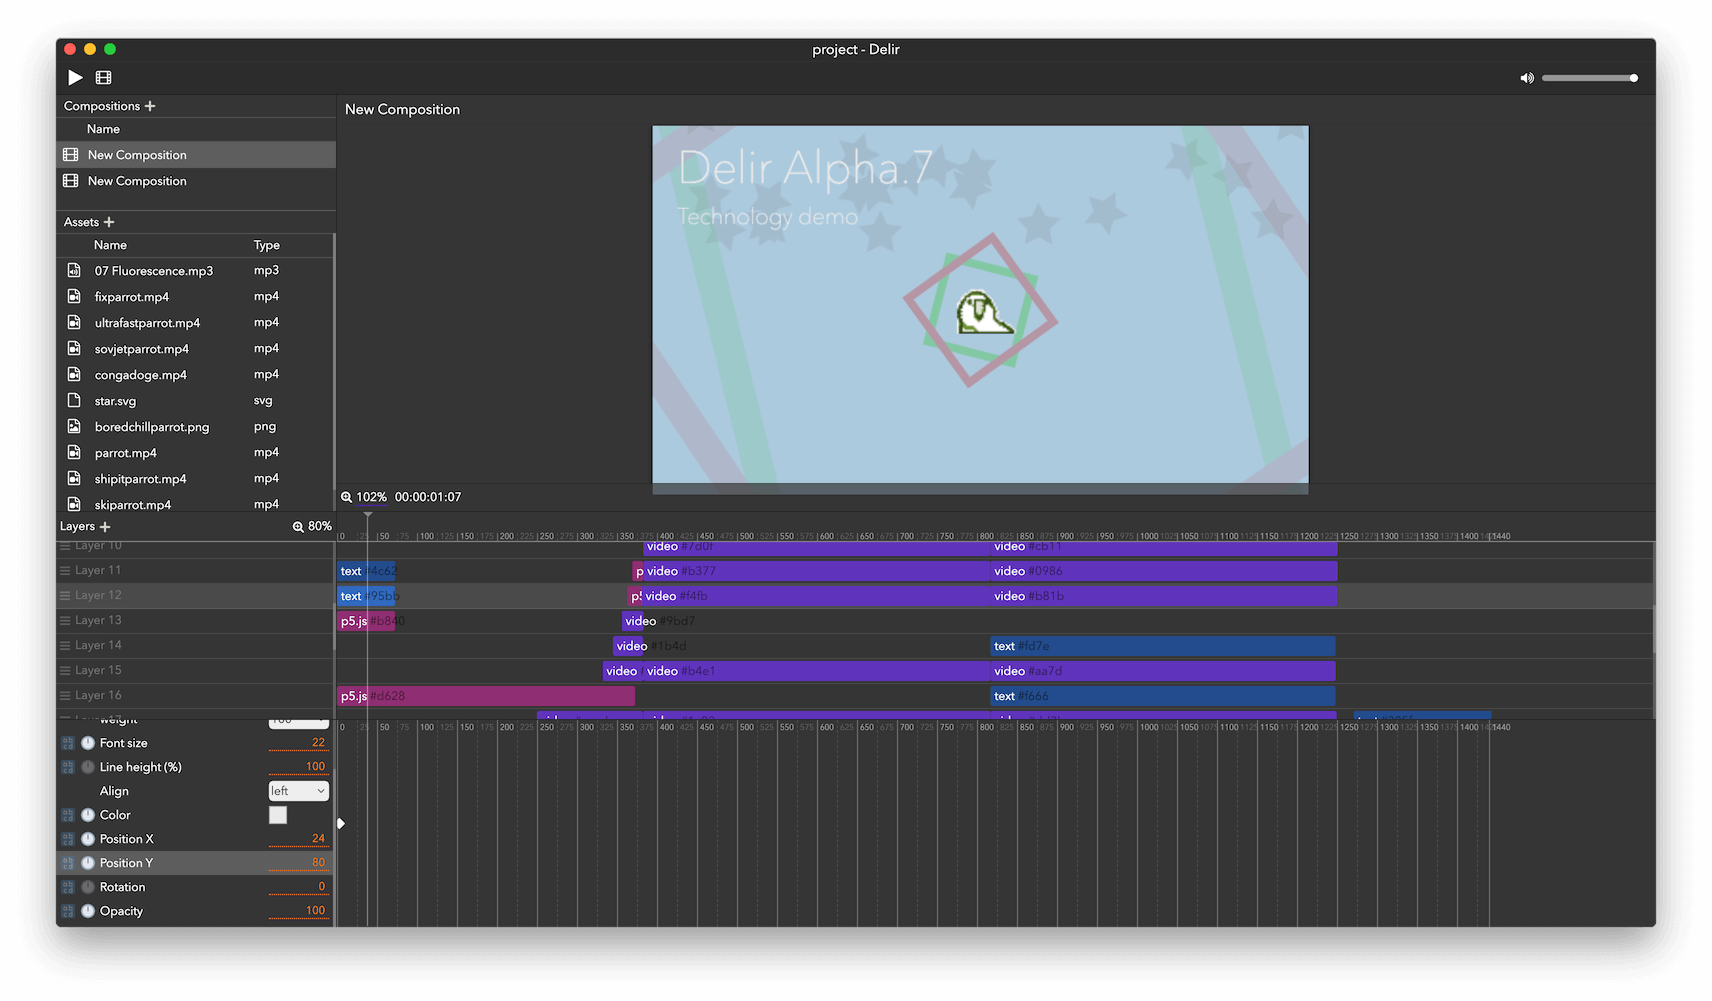
Task: Add a new composition with the plus icon
Action: pyautogui.click(x=150, y=106)
